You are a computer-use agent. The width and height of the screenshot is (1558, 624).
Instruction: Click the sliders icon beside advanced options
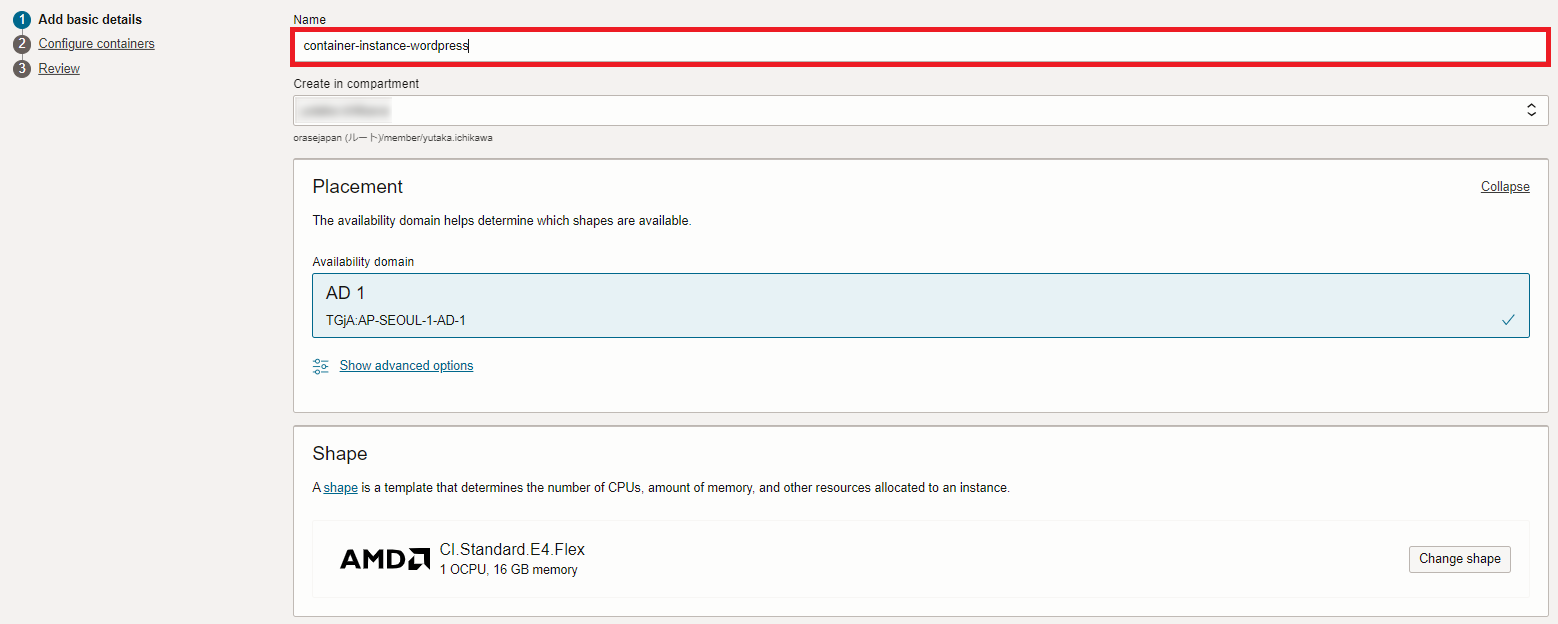coord(321,366)
